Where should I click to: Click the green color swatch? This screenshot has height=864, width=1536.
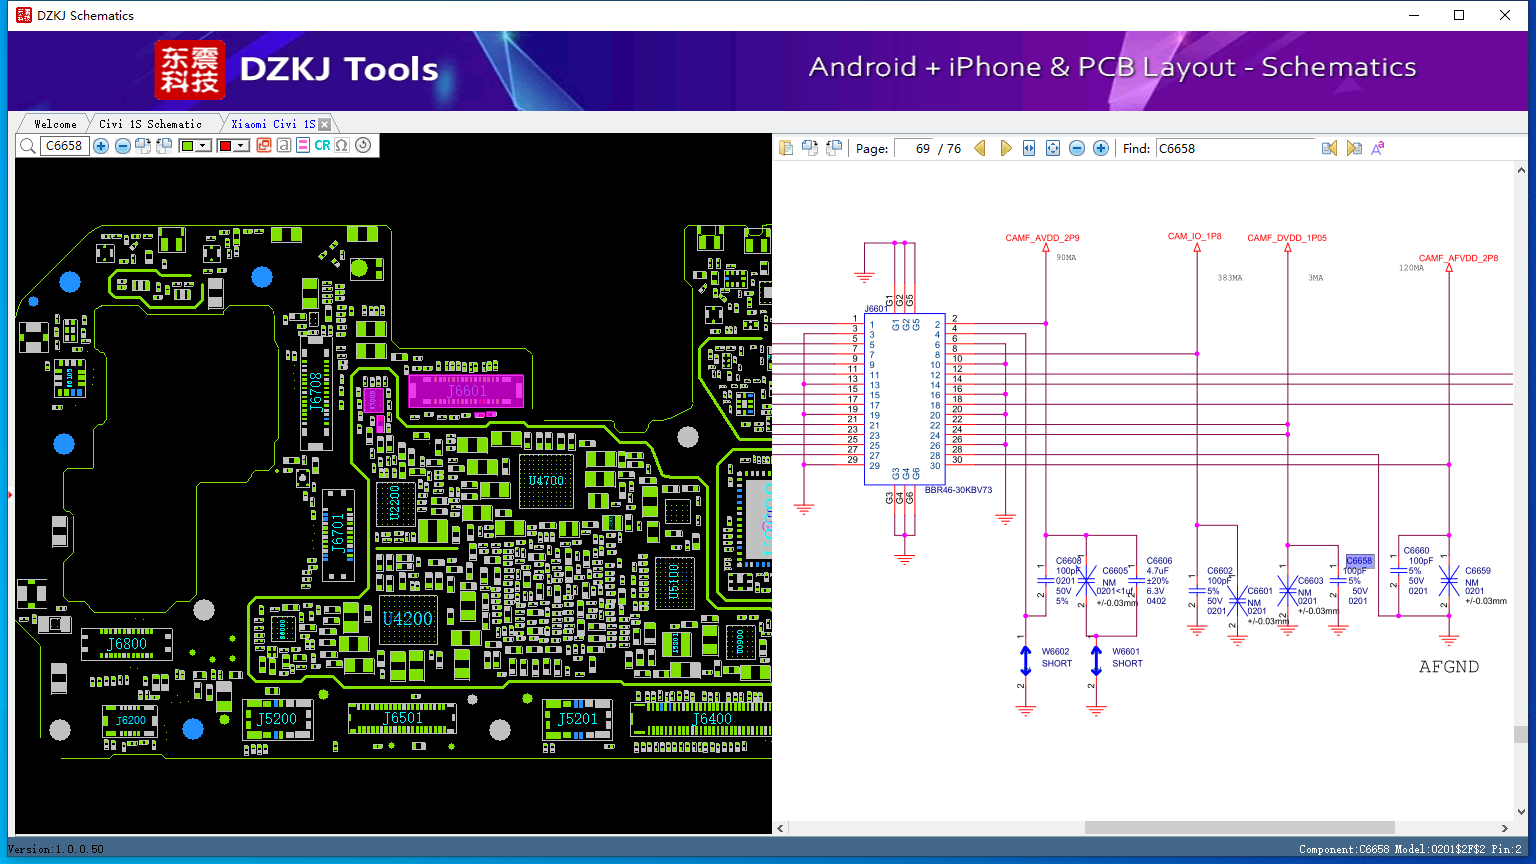point(187,146)
